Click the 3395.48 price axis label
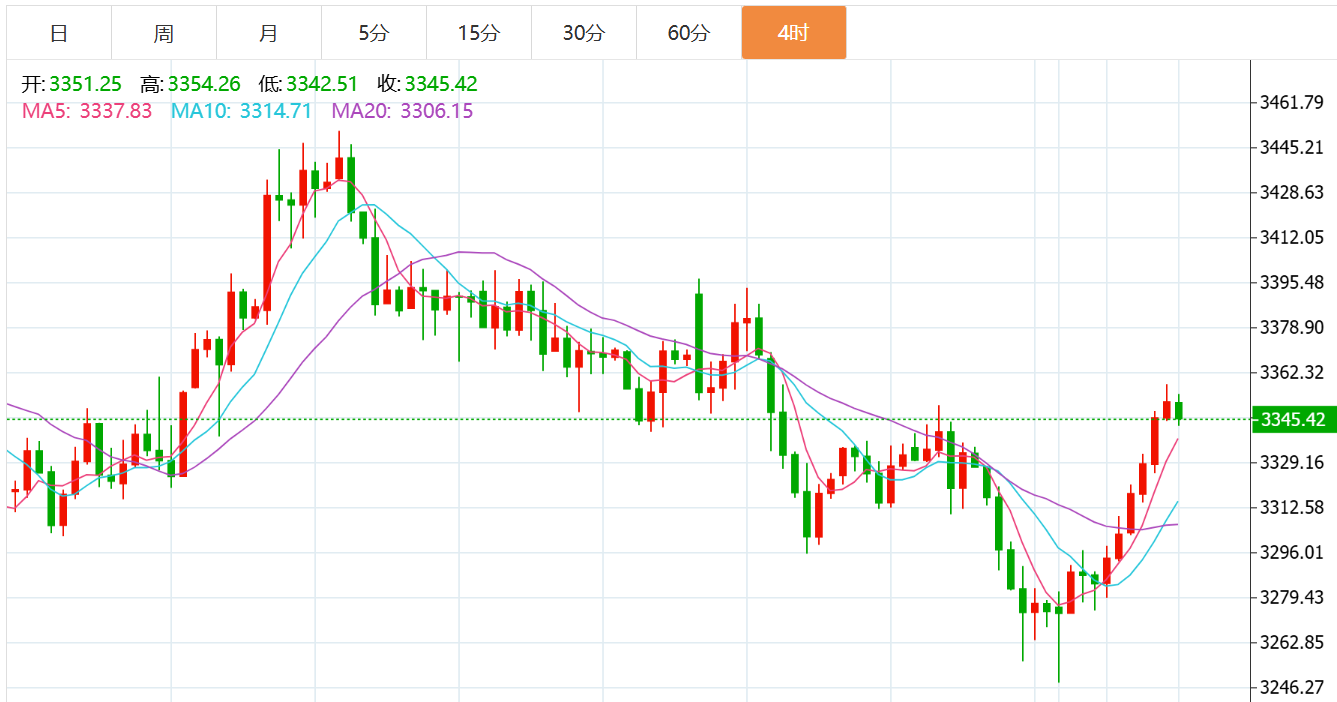Image resolution: width=1337 pixels, height=702 pixels. pyautogui.click(x=1293, y=282)
